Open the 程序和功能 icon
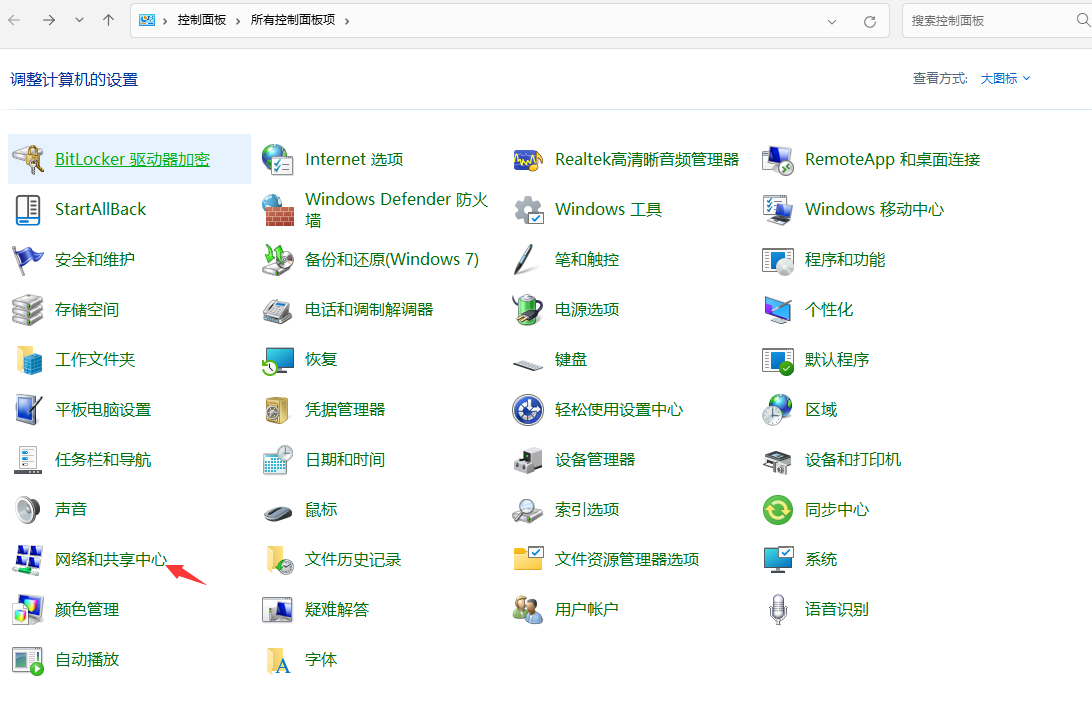The height and width of the screenshot is (728, 1092). pyautogui.click(x=778, y=261)
